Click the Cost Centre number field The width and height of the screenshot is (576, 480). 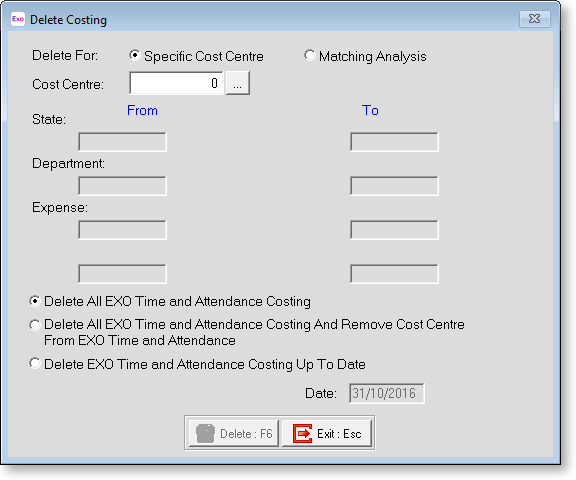[176, 83]
